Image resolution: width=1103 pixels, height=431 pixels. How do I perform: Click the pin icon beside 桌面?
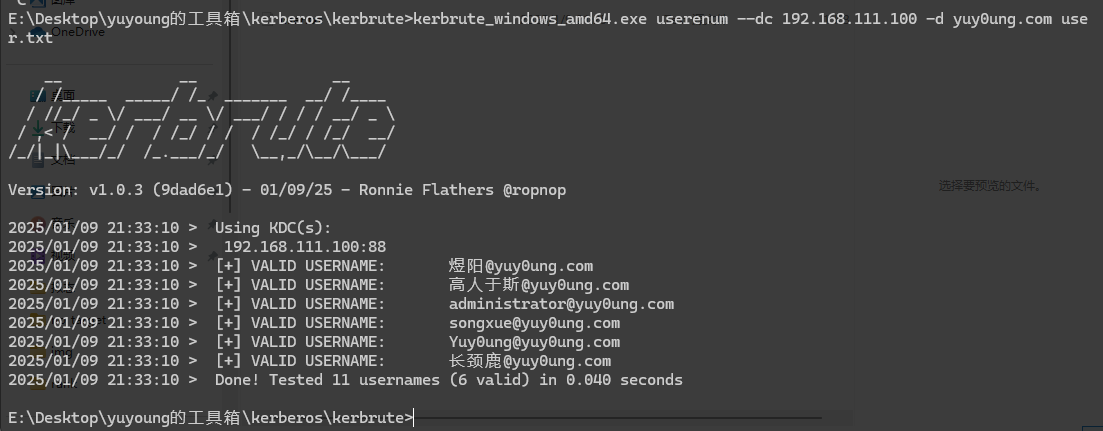[212, 96]
